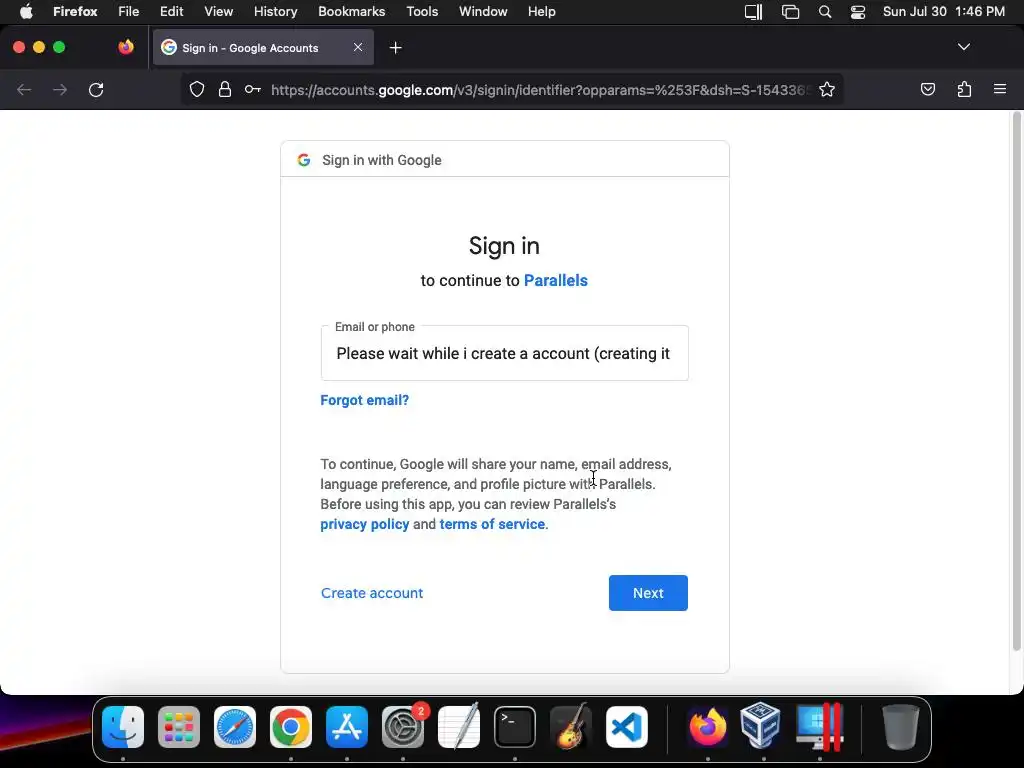
Task: Click the Create account button
Action: click(372, 593)
